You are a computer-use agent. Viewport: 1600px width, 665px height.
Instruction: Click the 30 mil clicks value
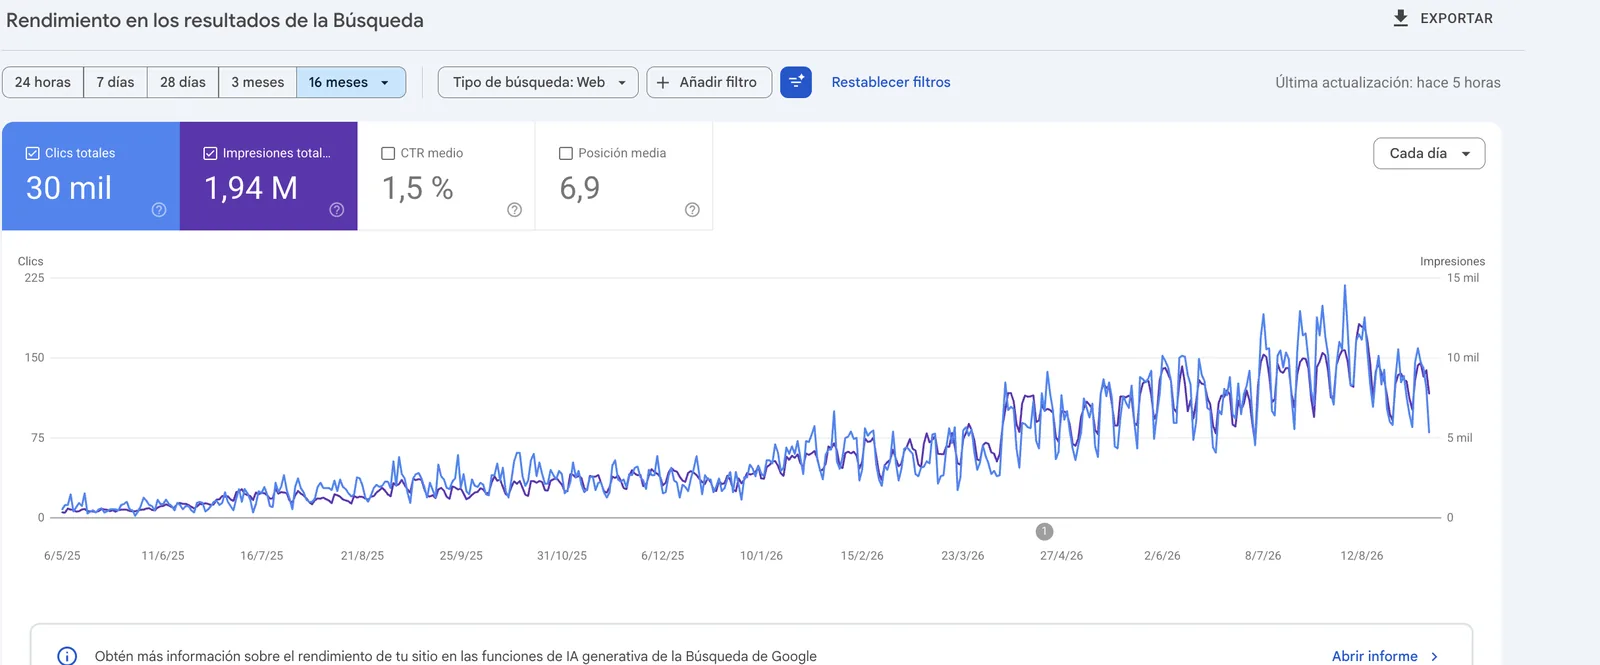point(69,188)
